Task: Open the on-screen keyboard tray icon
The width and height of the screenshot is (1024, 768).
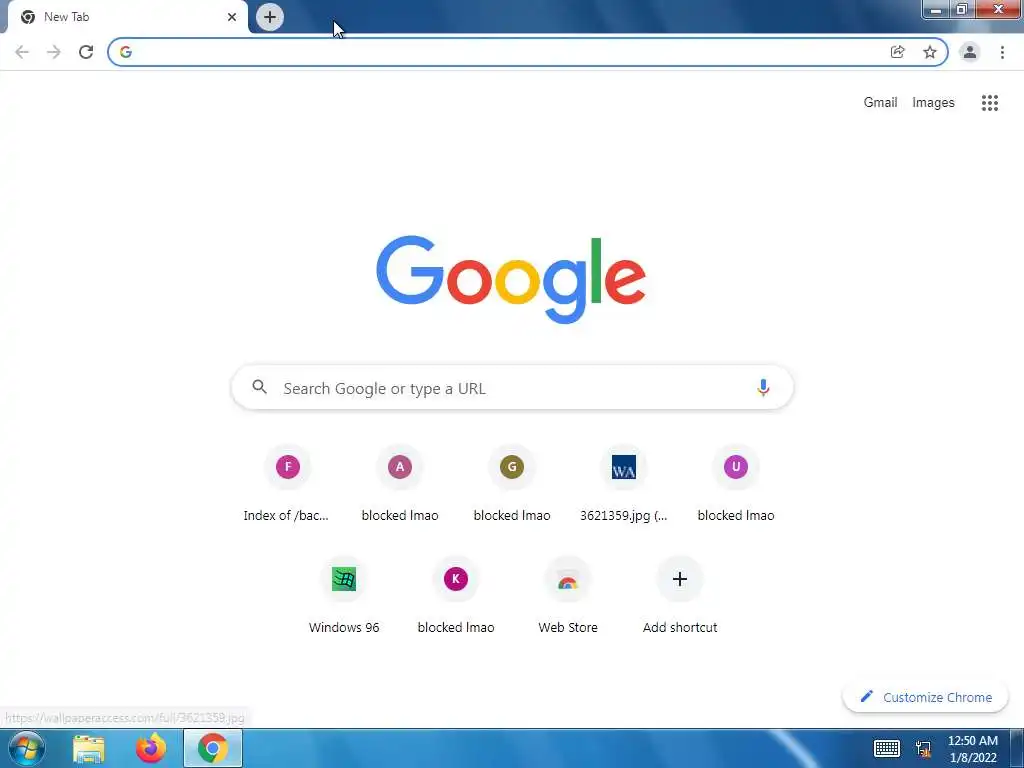Action: point(887,748)
